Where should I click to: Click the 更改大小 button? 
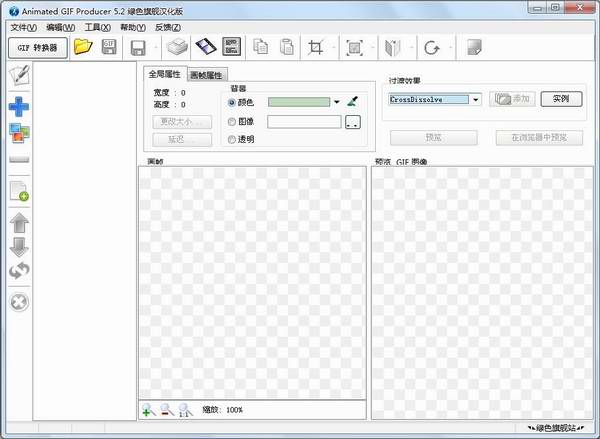tap(182, 122)
